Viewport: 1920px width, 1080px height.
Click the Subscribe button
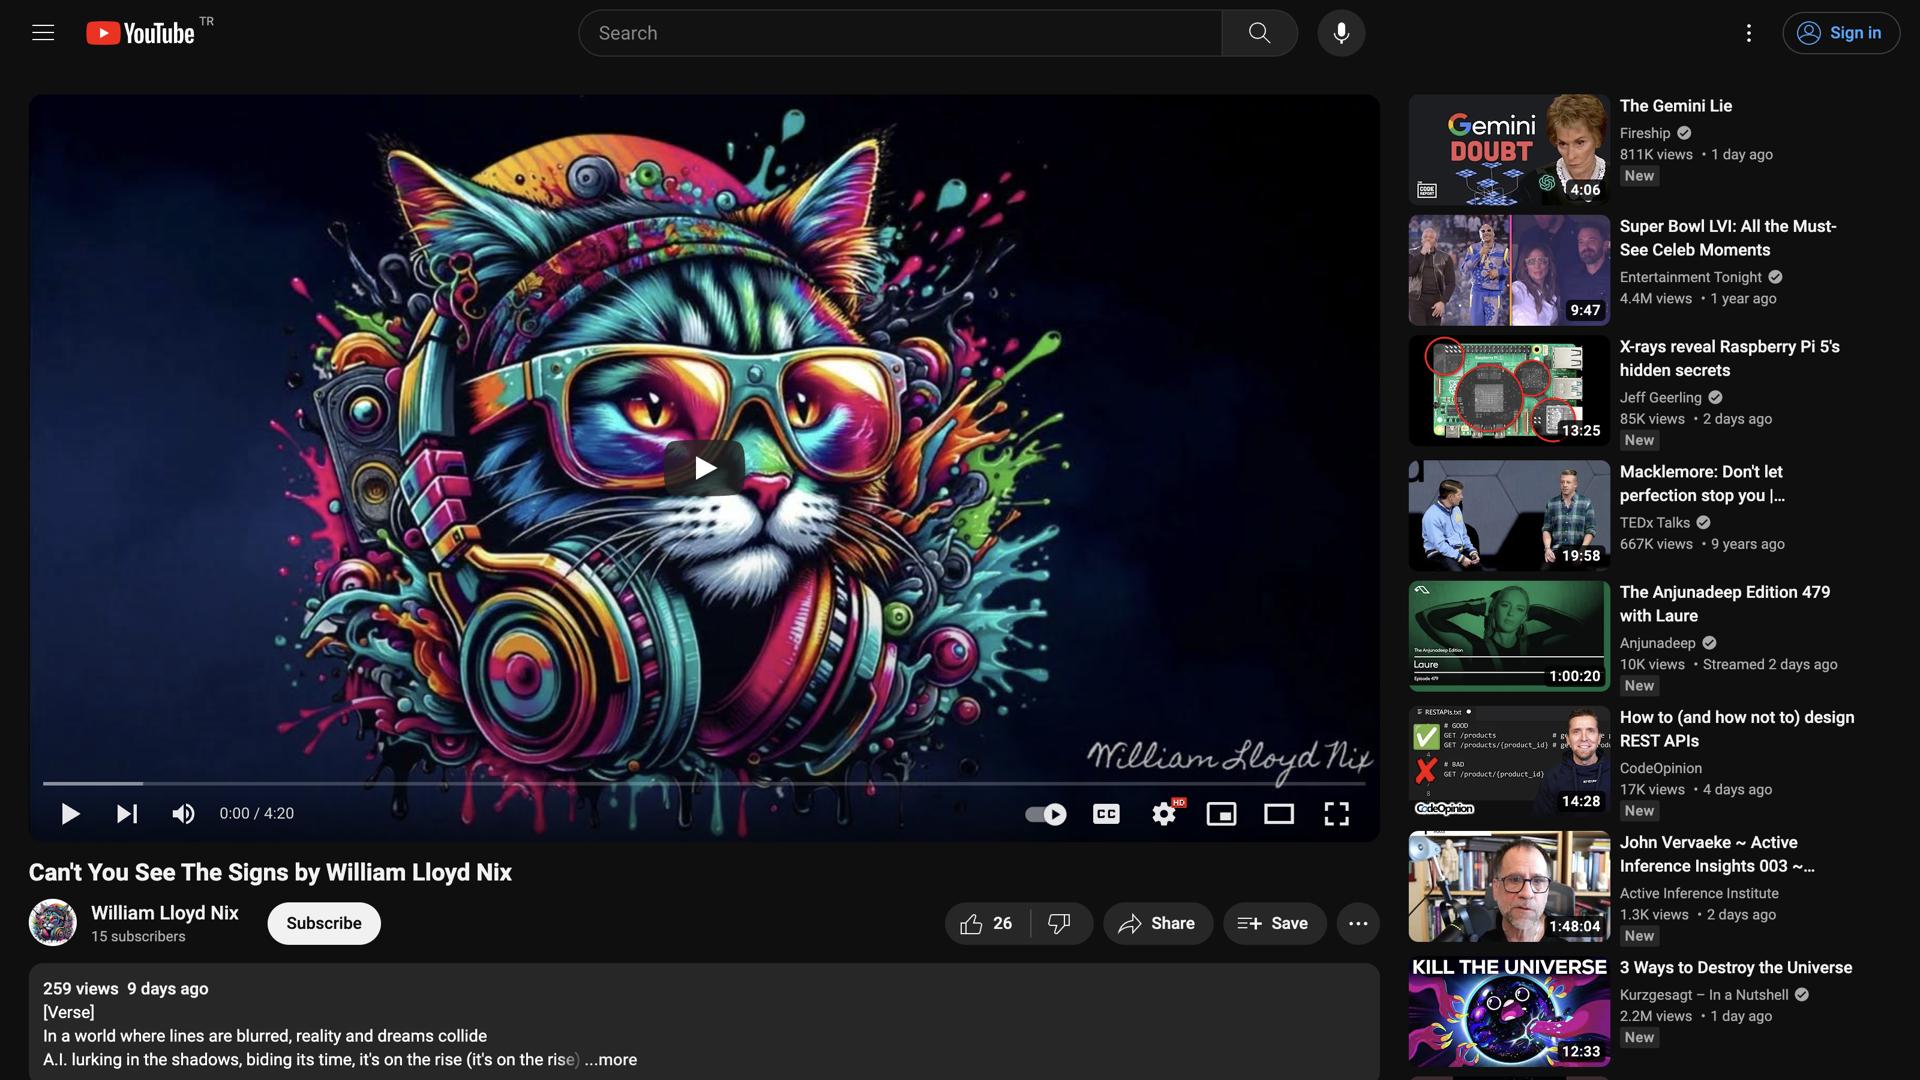[323, 923]
